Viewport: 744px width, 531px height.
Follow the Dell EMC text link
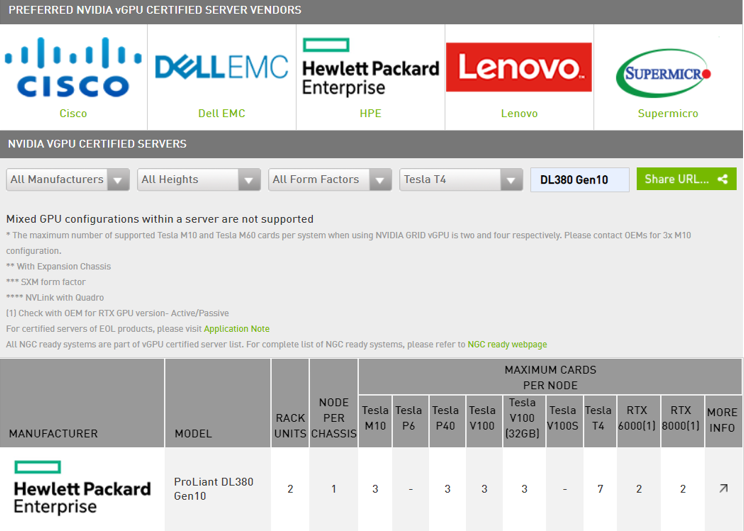point(222,113)
